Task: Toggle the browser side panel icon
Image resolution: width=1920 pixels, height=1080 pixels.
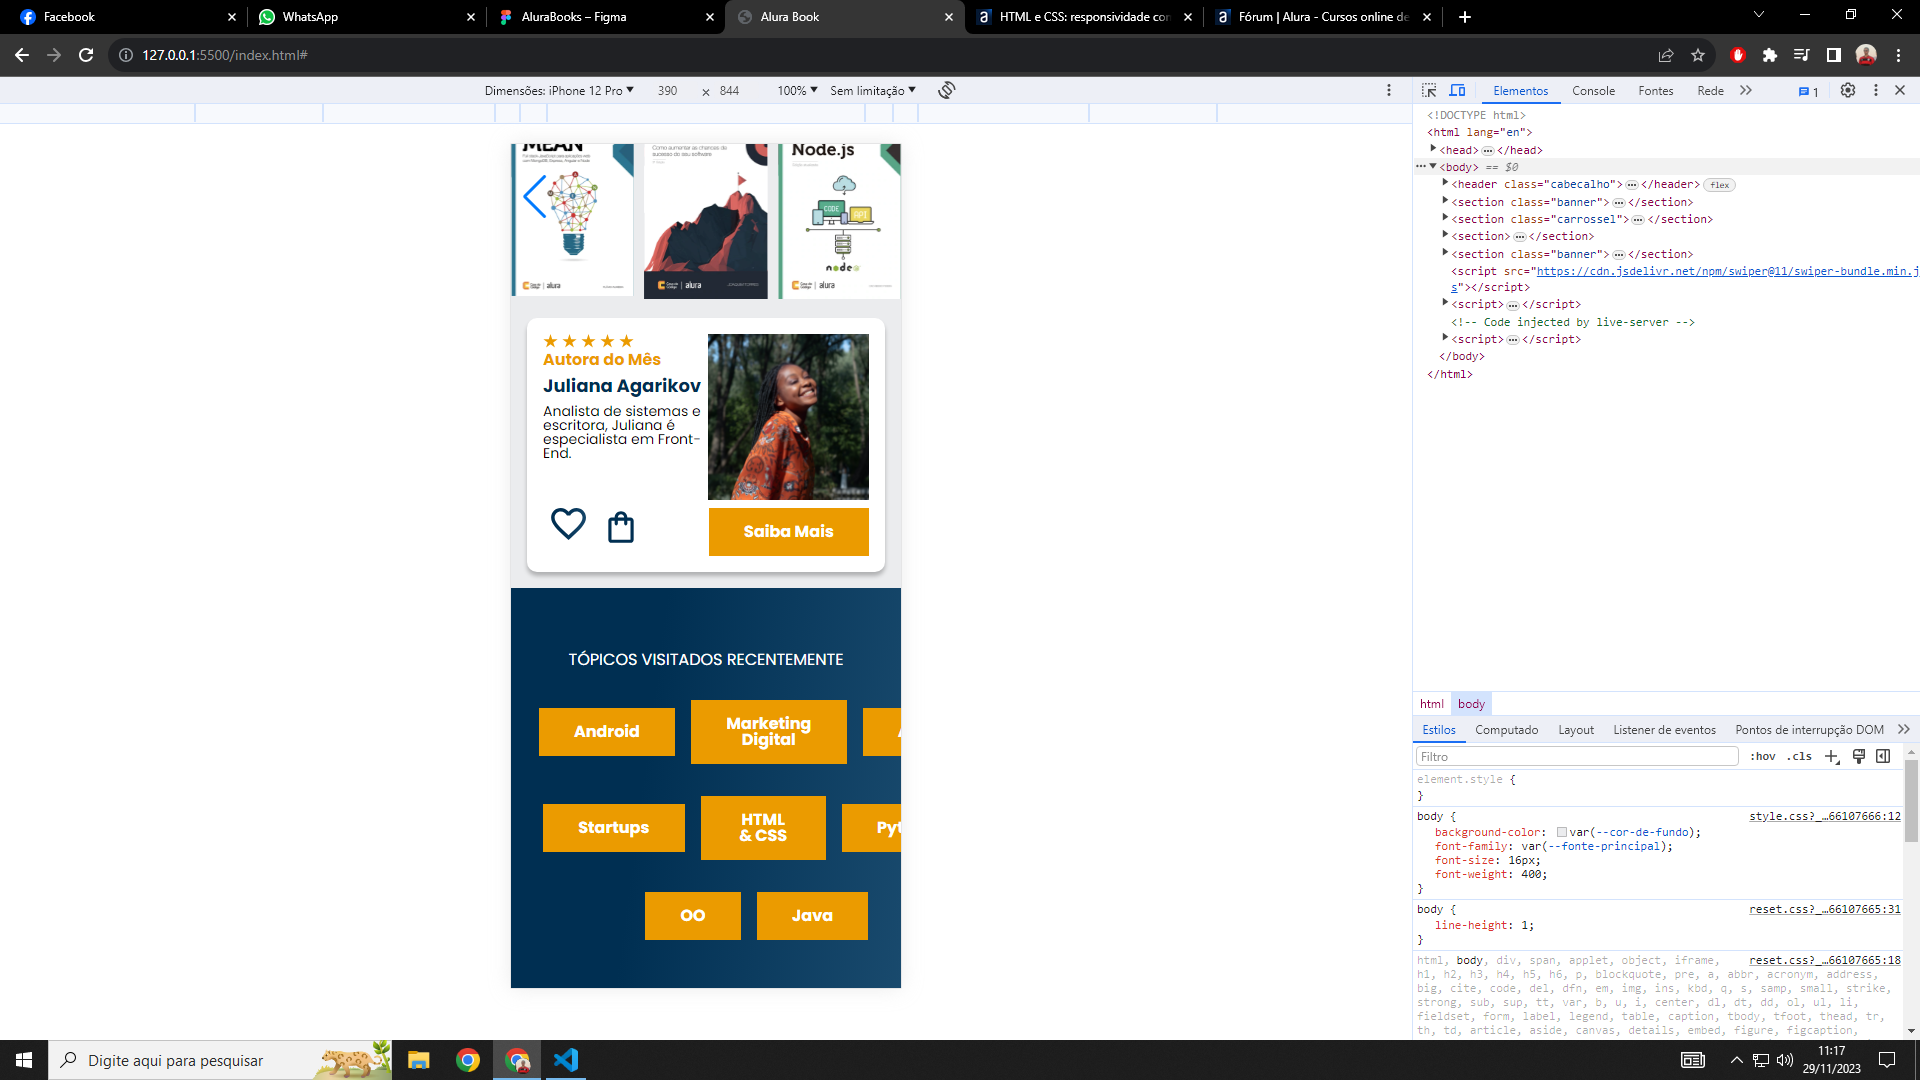Action: click(1834, 55)
